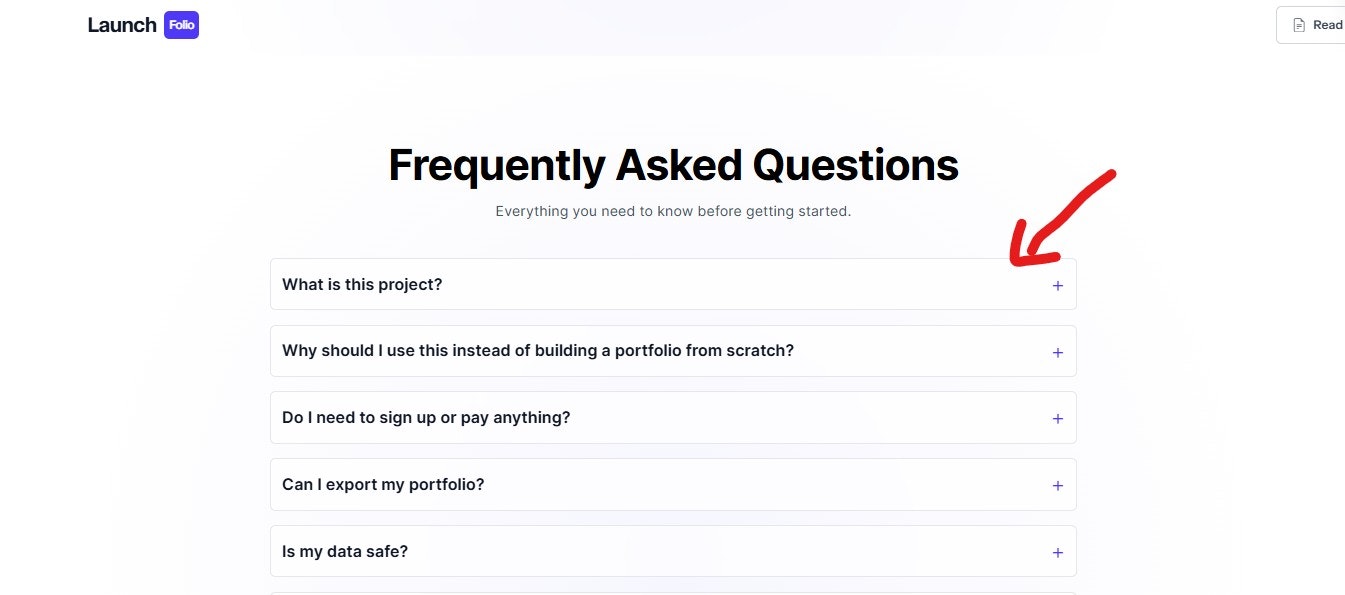This screenshot has width=1345, height=595.
Task: Hit the plus icon for the export portfolio question
Action: [x=1057, y=486]
